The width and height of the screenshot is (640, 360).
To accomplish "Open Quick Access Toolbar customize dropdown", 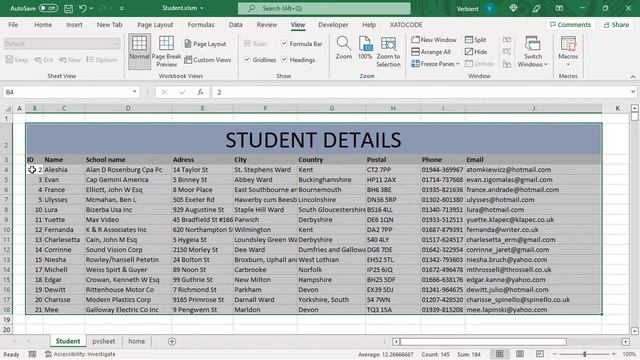I will pos(122,8).
